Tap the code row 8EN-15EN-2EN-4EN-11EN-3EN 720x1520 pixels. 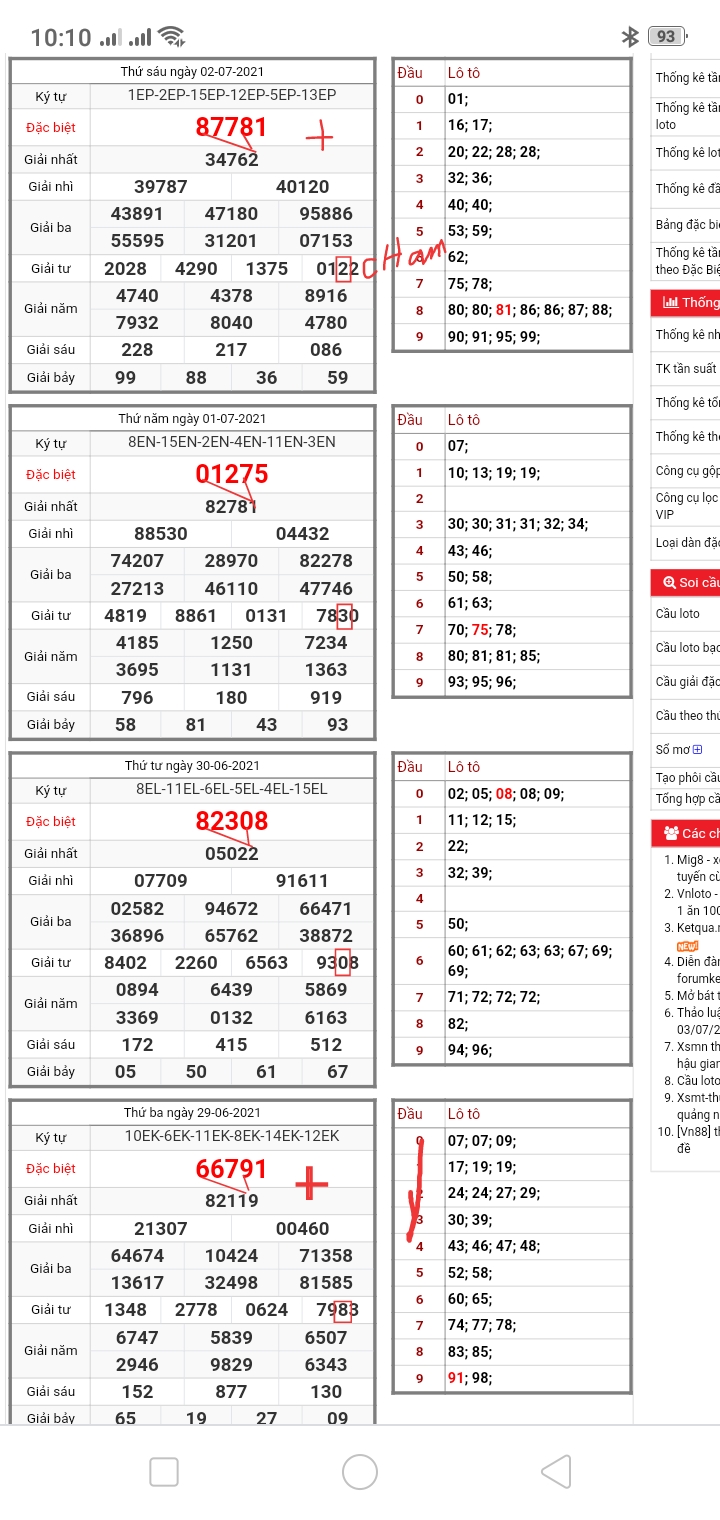[x=232, y=442]
